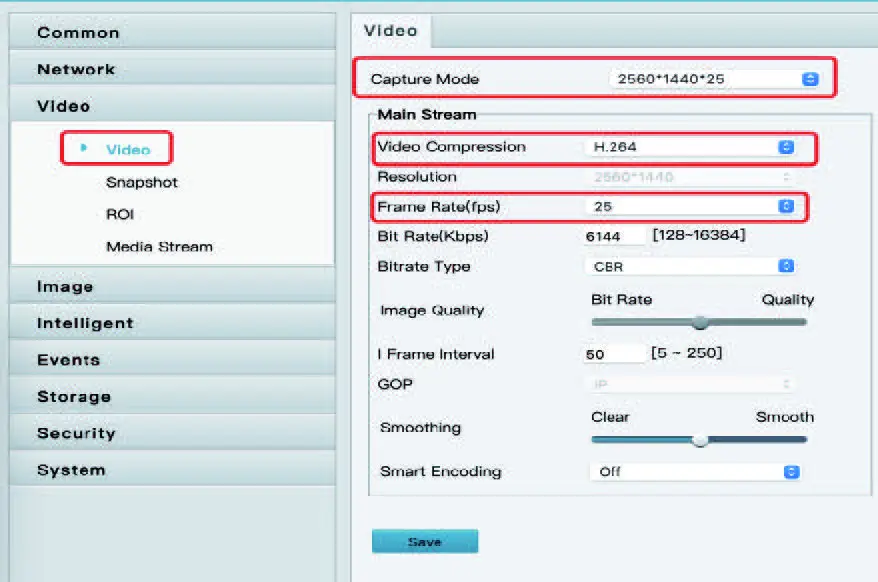
Task: Click the Clear label of Smoothing slider
Action: coord(610,417)
